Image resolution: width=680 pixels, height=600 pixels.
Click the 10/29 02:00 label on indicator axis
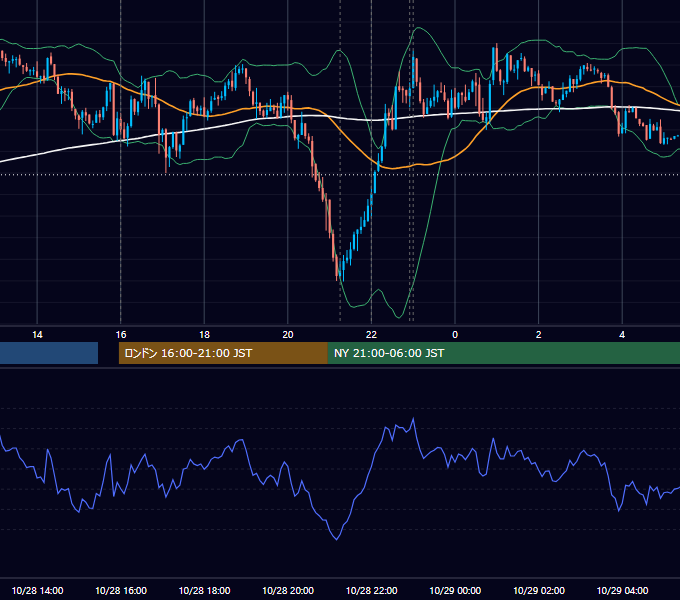click(x=539, y=590)
